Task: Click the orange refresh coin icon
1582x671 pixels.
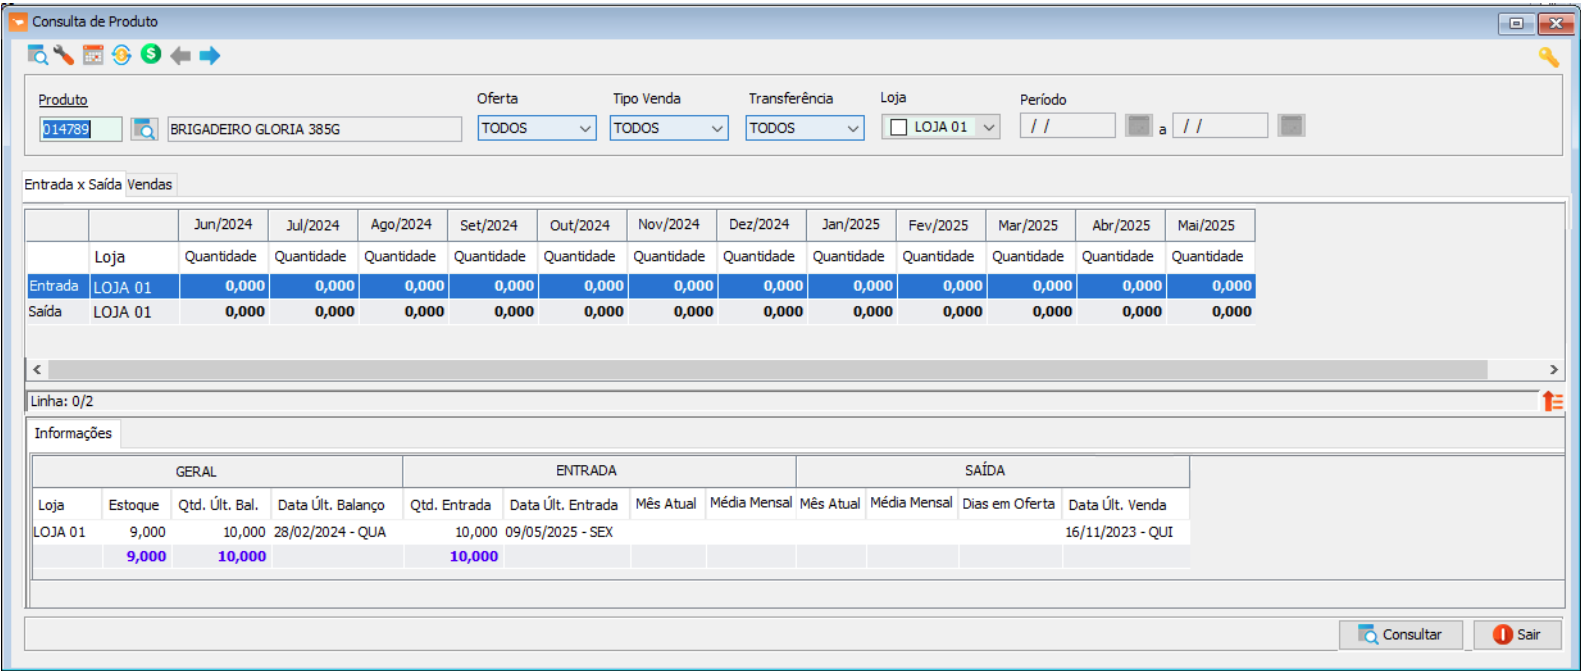Action: pyautogui.click(x=122, y=55)
